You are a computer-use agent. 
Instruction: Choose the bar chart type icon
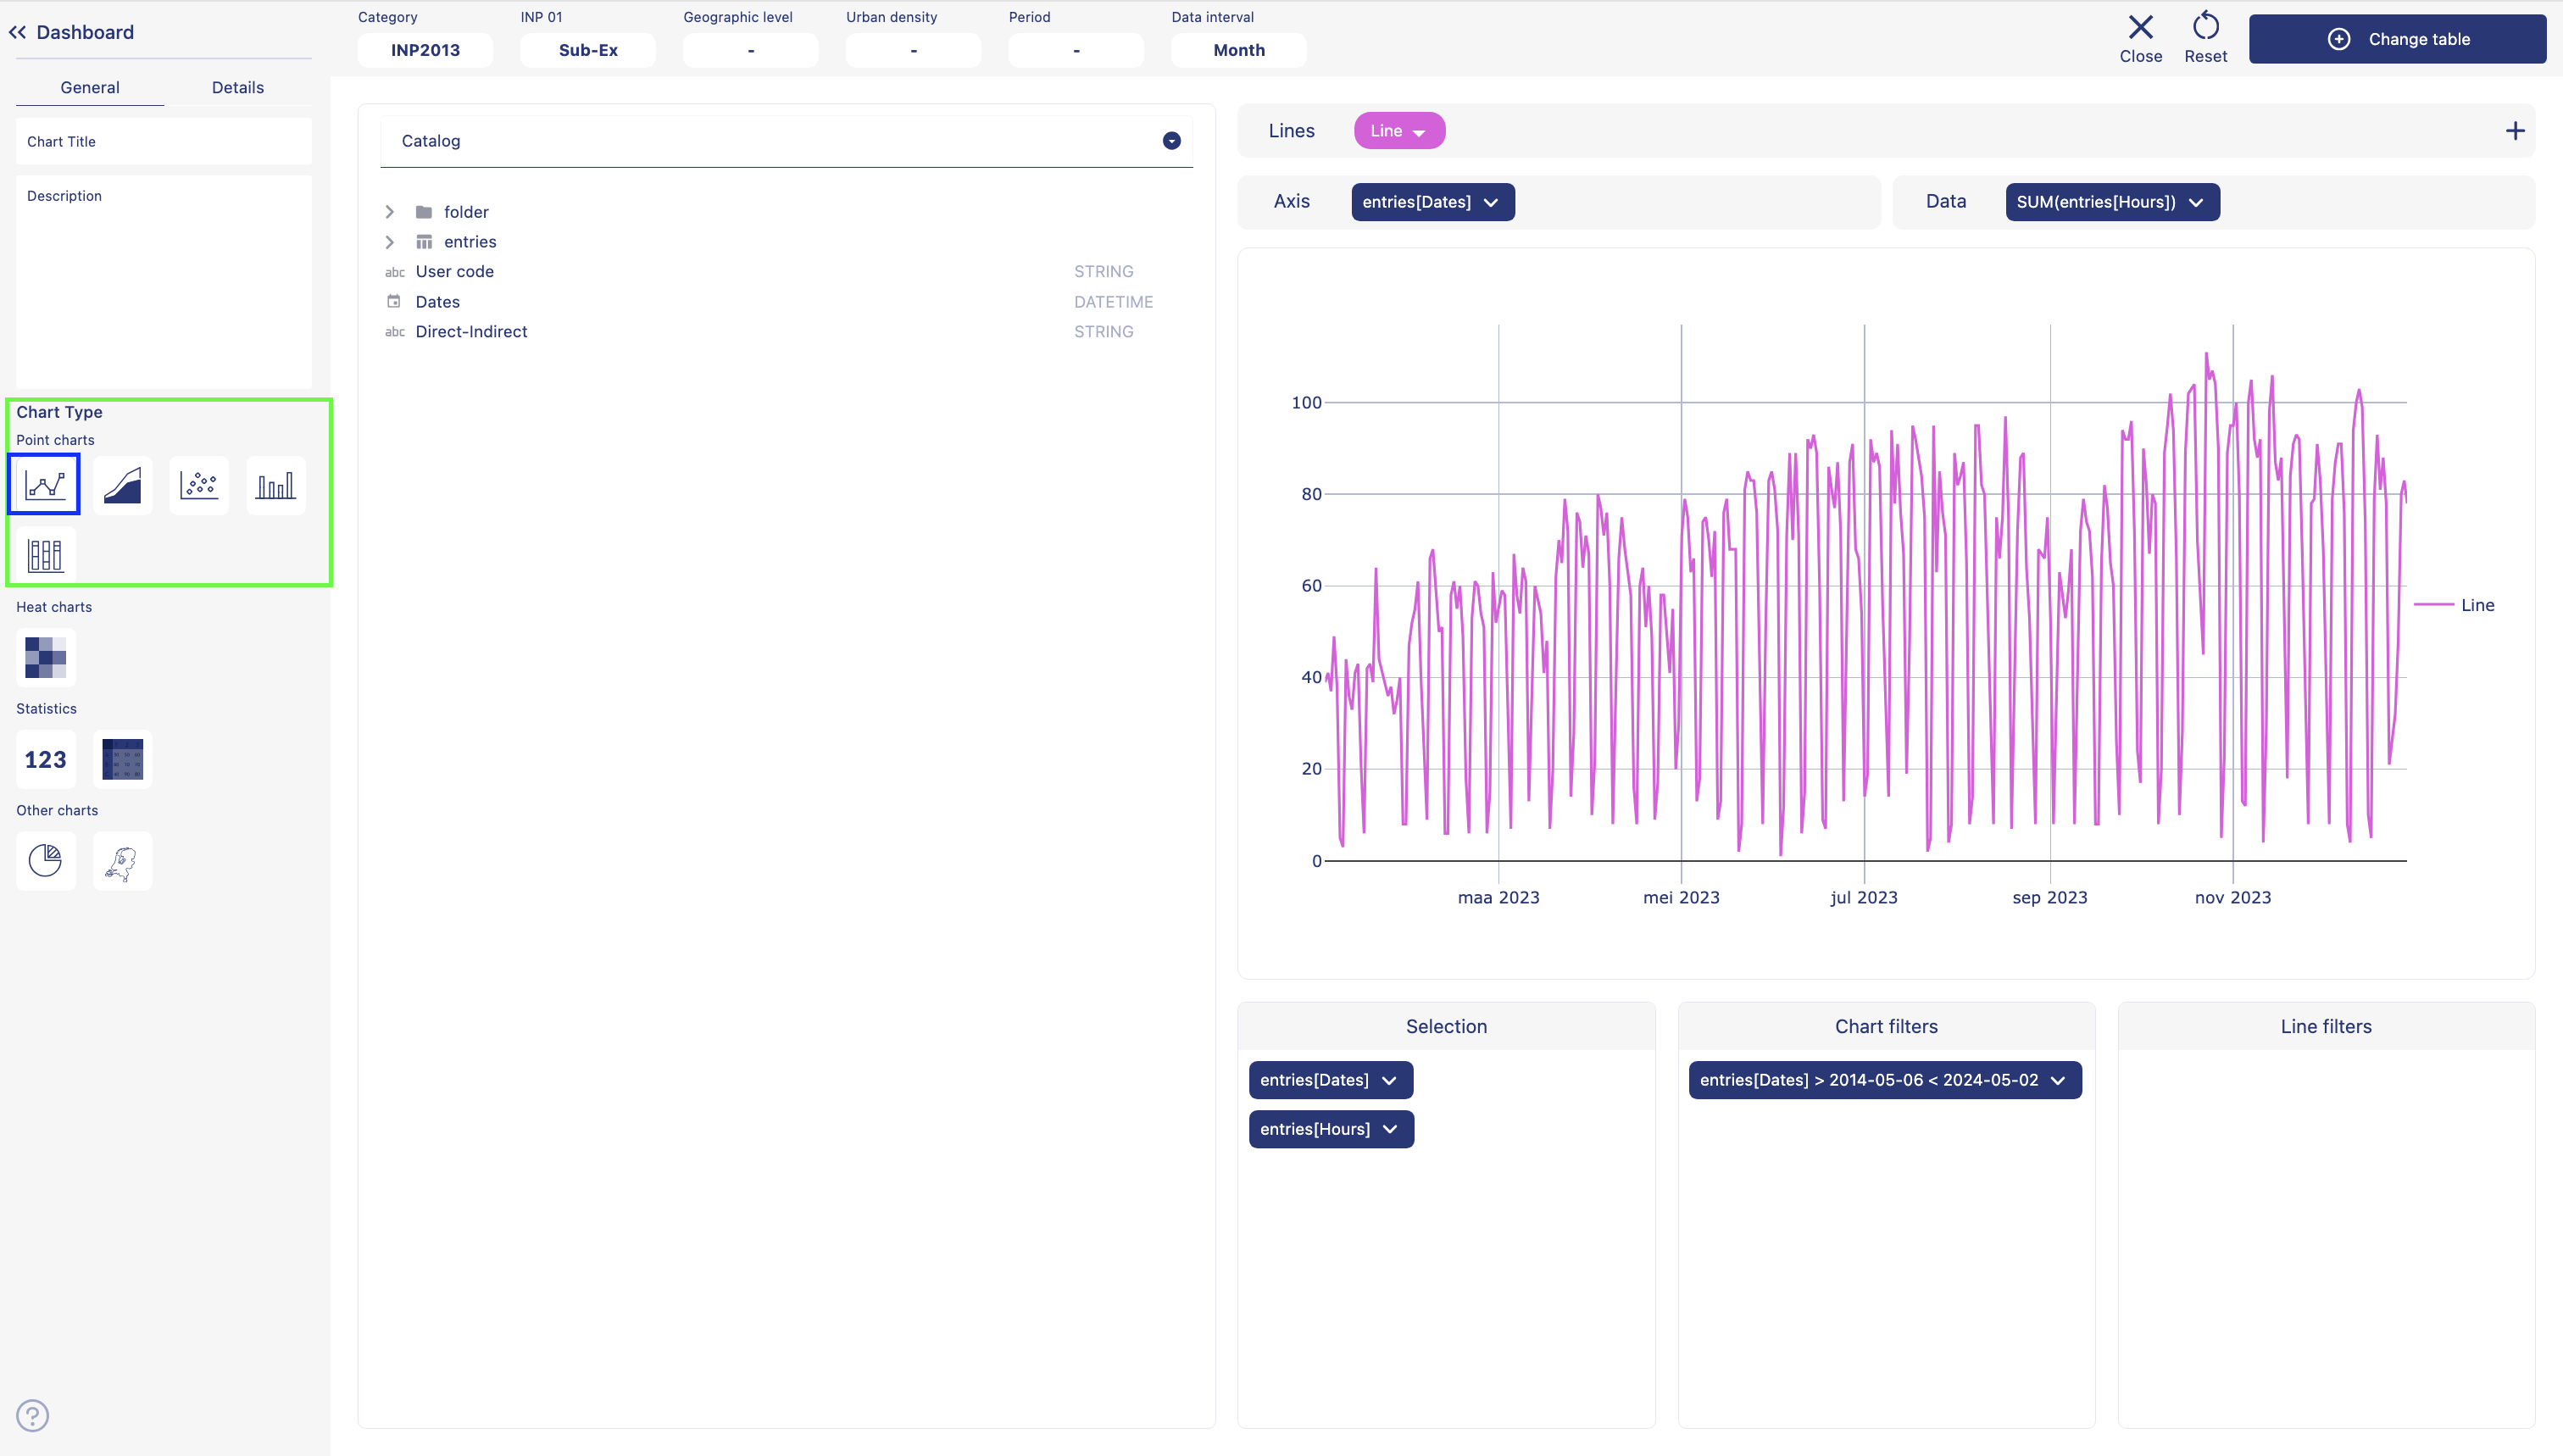coord(275,486)
